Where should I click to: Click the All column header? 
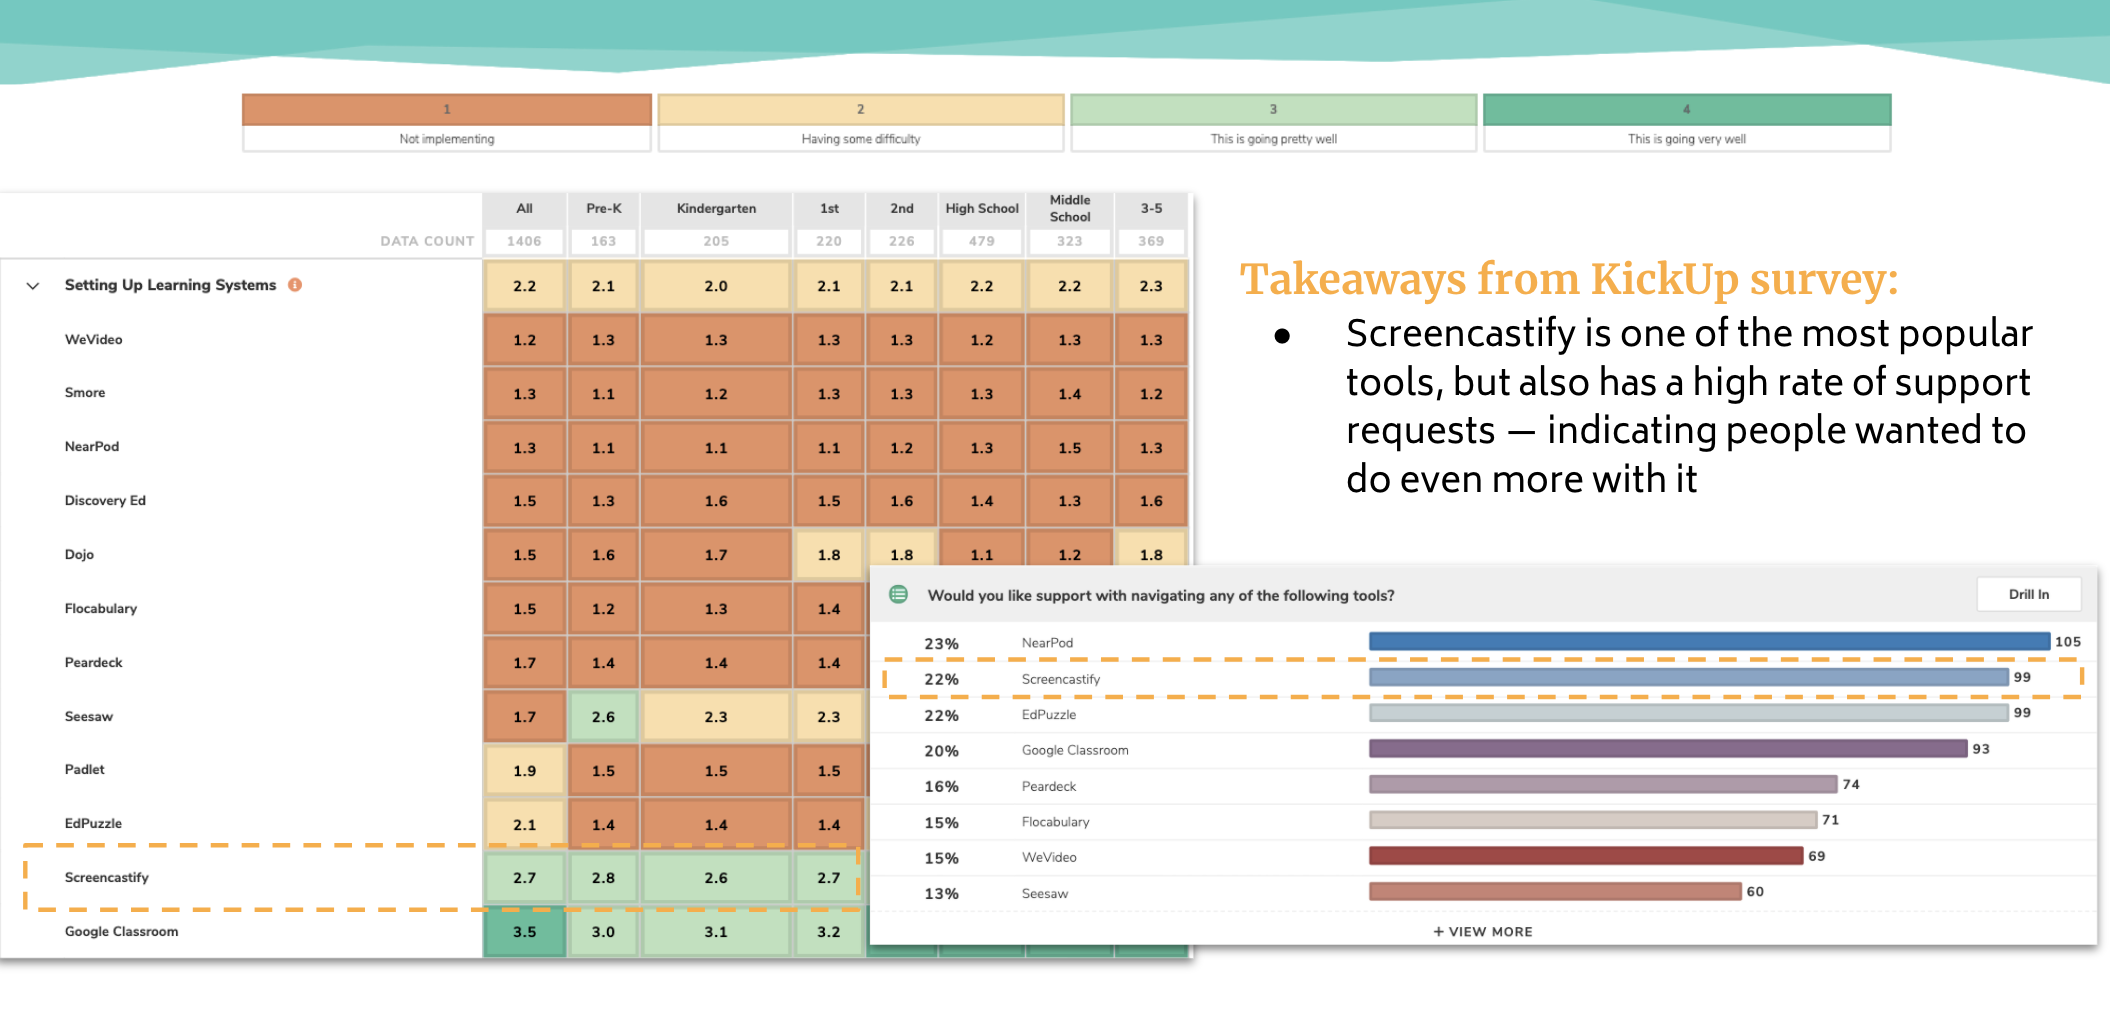pos(525,209)
